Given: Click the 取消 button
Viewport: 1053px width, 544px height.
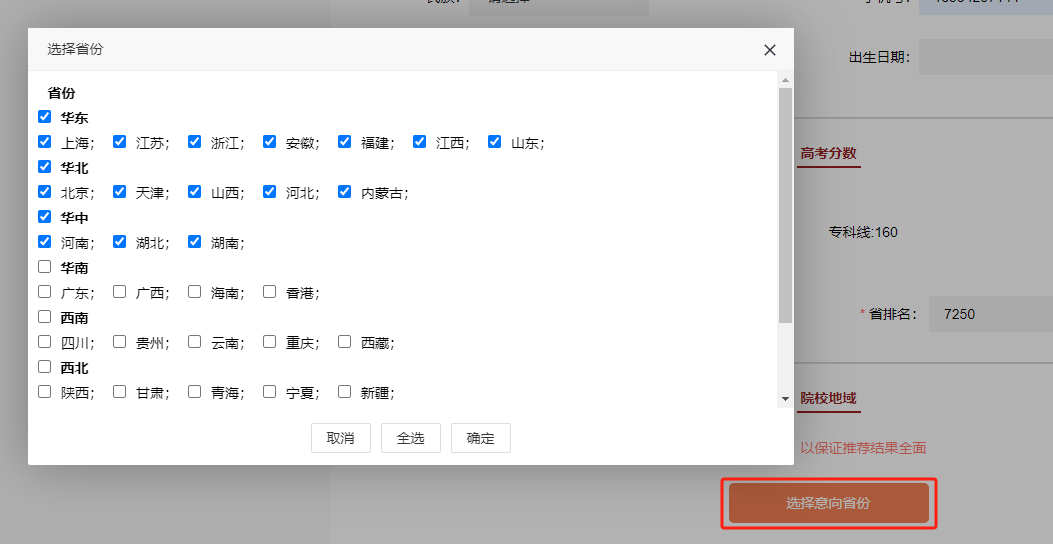Looking at the screenshot, I should 341,438.
